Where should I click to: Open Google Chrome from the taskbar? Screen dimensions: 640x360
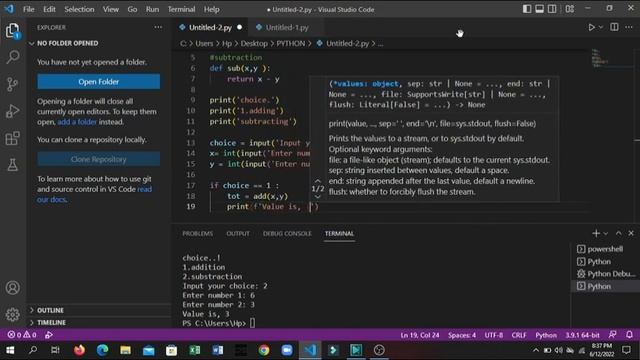pyautogui.click(x=264, y=350)
